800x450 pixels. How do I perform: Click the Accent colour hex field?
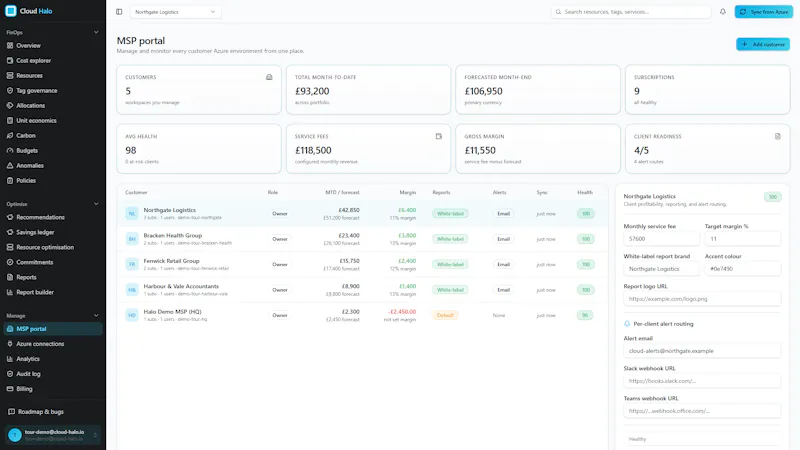pos(742,269)
